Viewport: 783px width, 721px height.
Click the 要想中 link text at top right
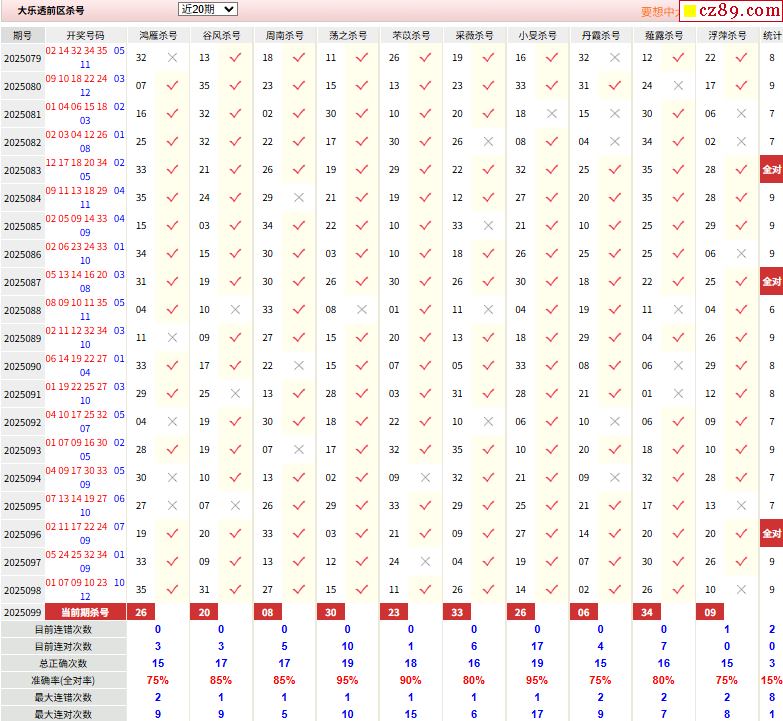tap(659, 11)
